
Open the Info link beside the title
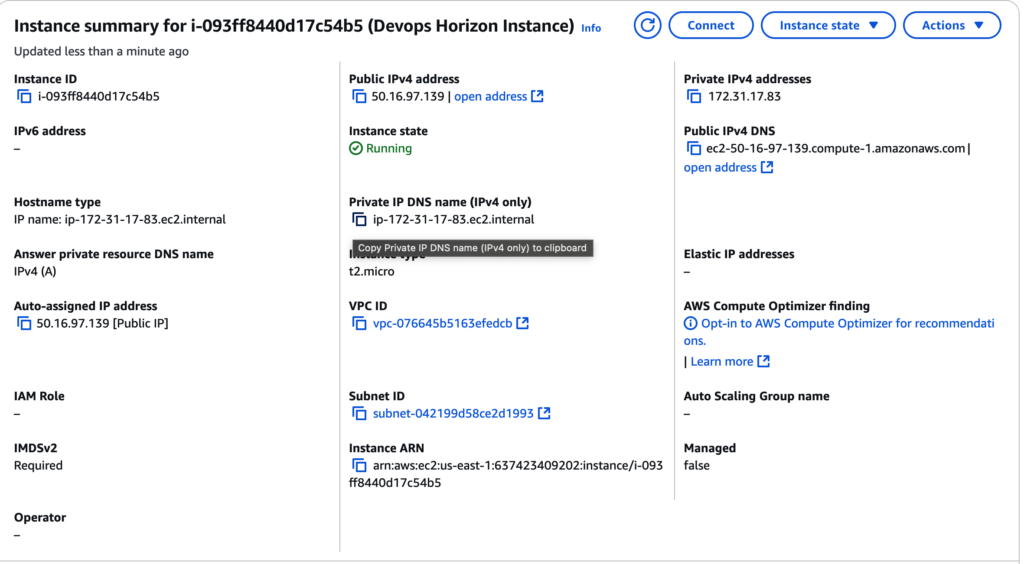[591, 28]
